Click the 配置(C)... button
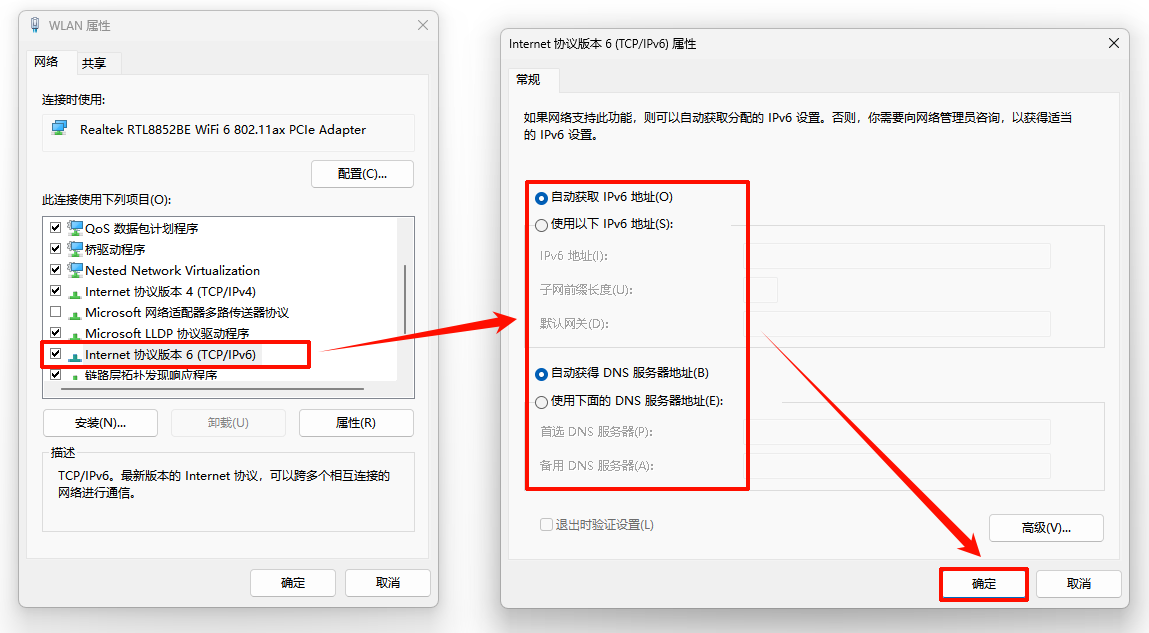This screenshot has height=633, width=1149. coord(362,173)
